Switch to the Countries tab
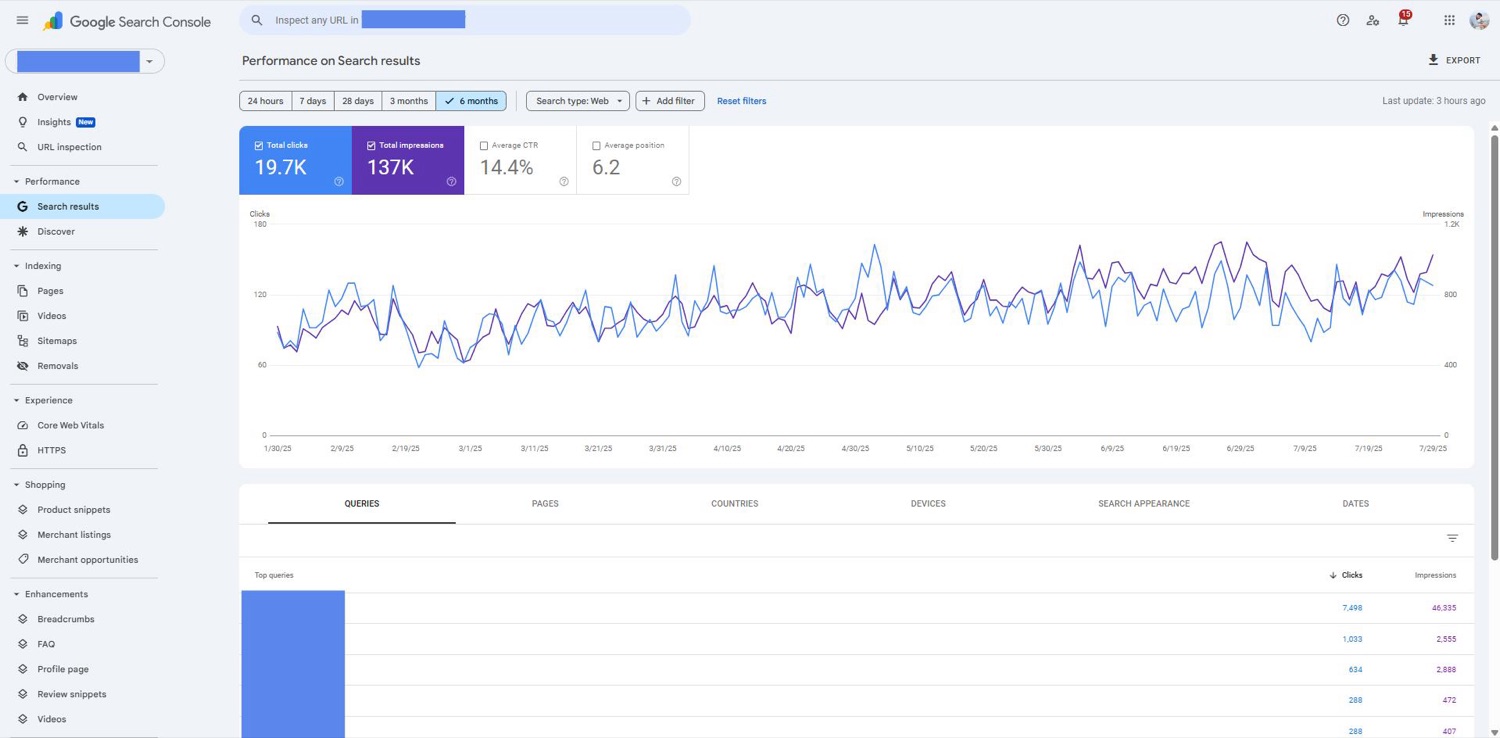The image size is (1500, 738). [735, 504]
